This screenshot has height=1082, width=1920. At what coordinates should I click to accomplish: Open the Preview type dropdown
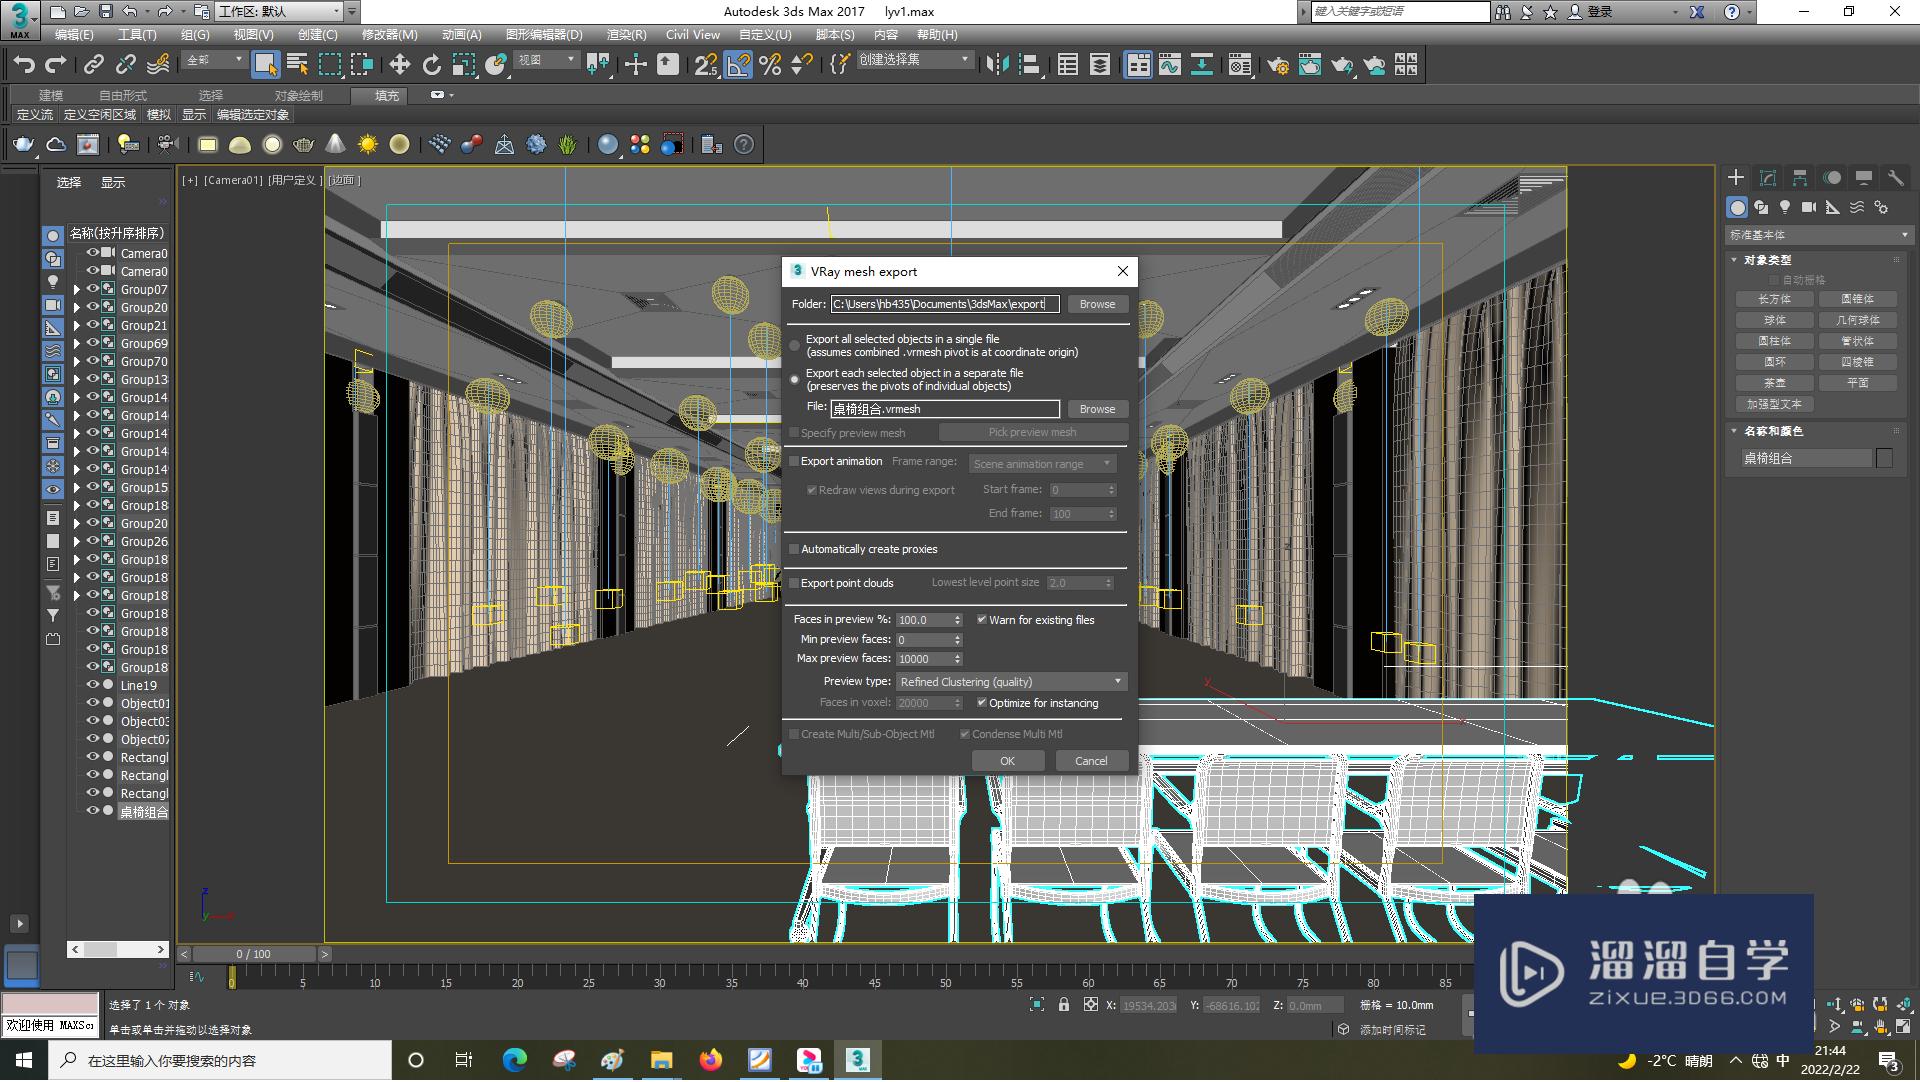coord(1011,682)
